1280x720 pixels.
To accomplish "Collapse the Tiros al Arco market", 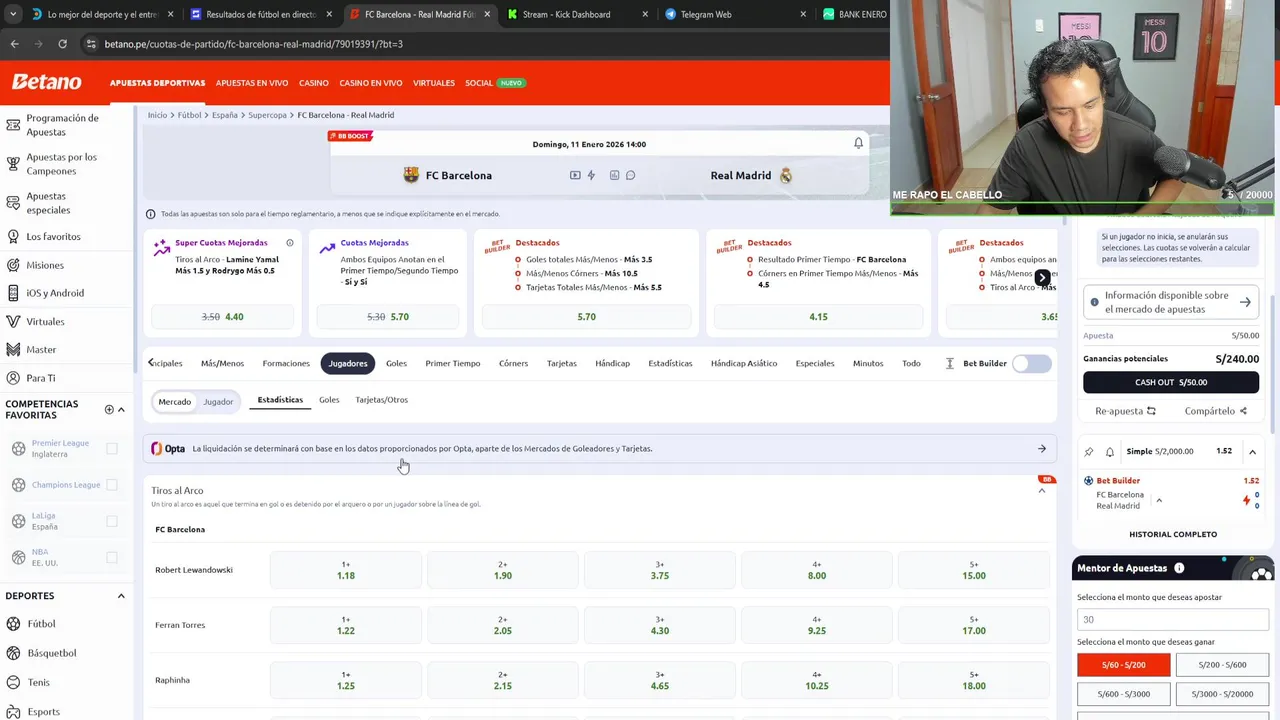I will 1042,491.
